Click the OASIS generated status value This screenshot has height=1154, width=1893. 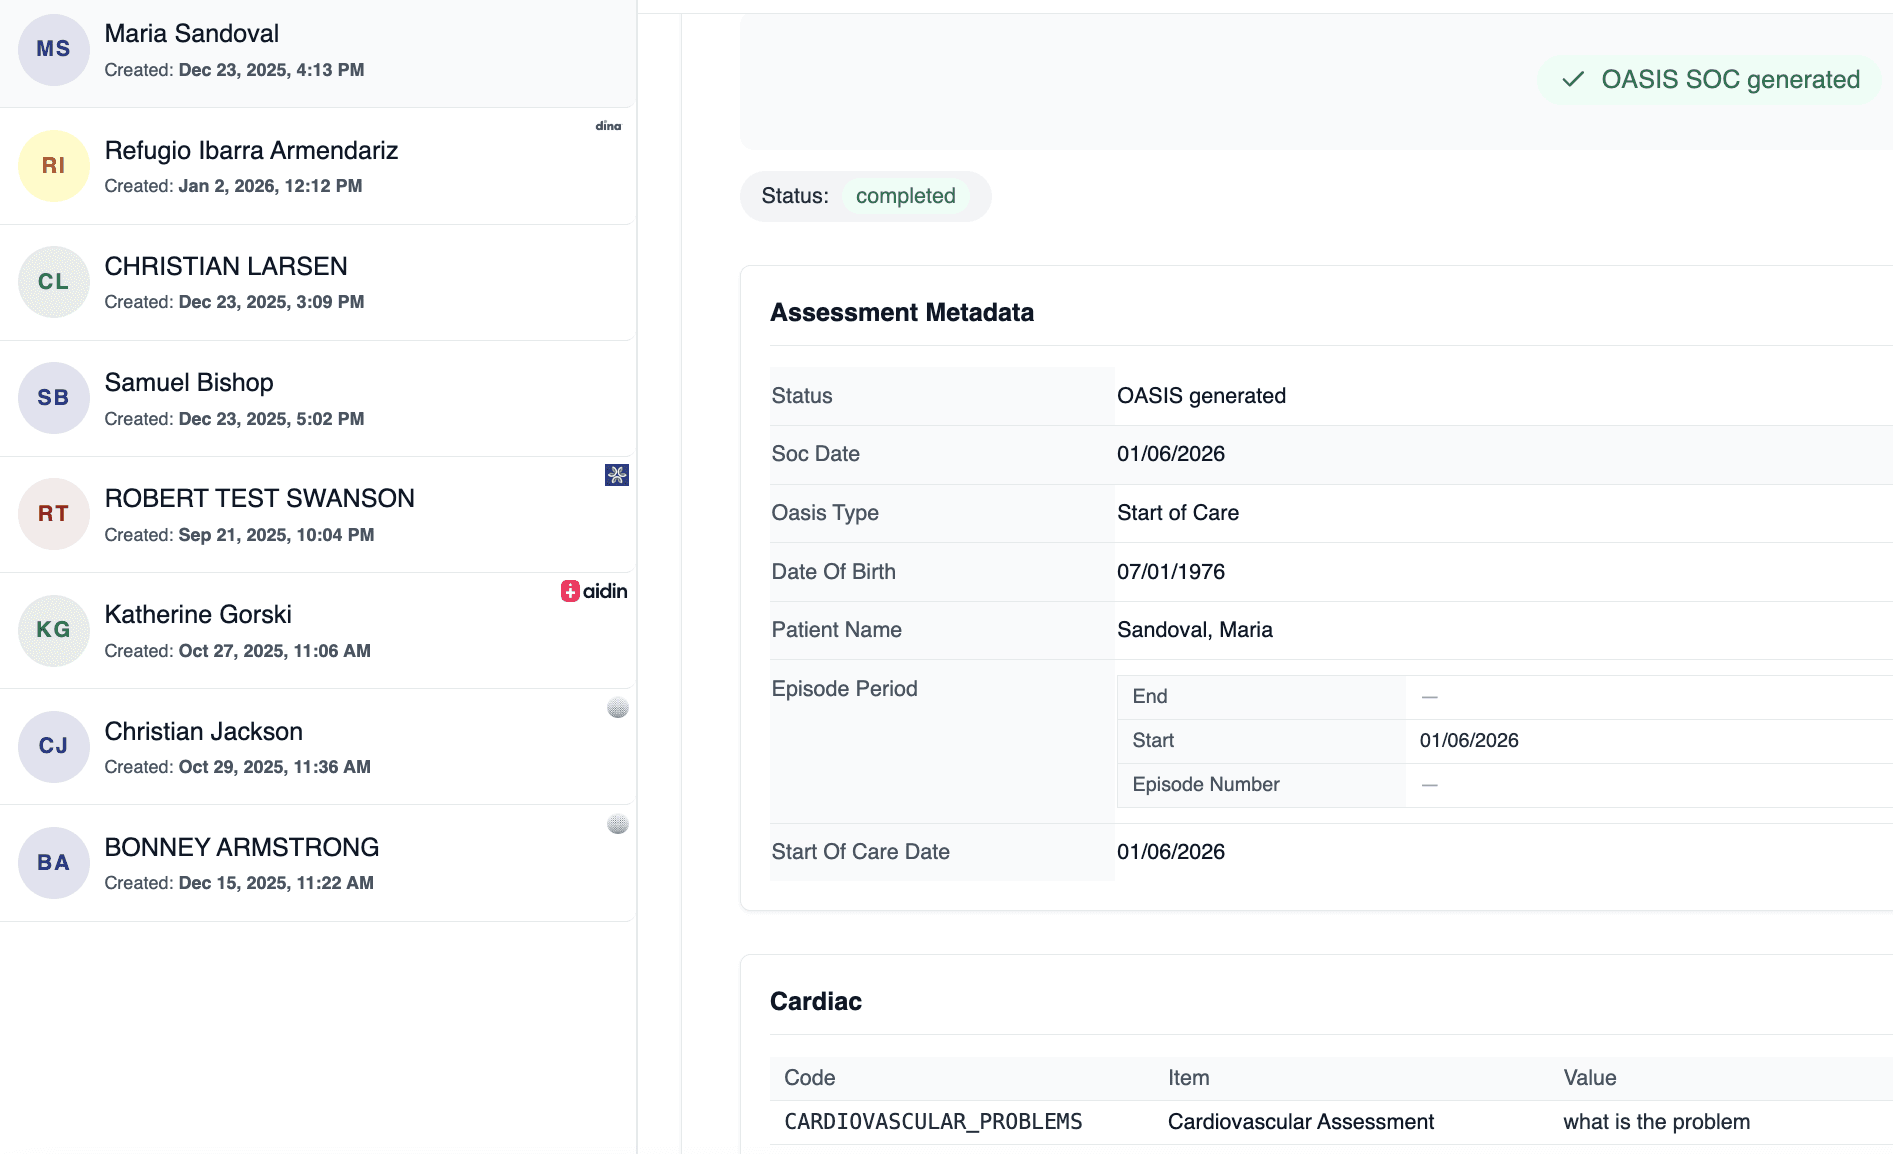1201,396
